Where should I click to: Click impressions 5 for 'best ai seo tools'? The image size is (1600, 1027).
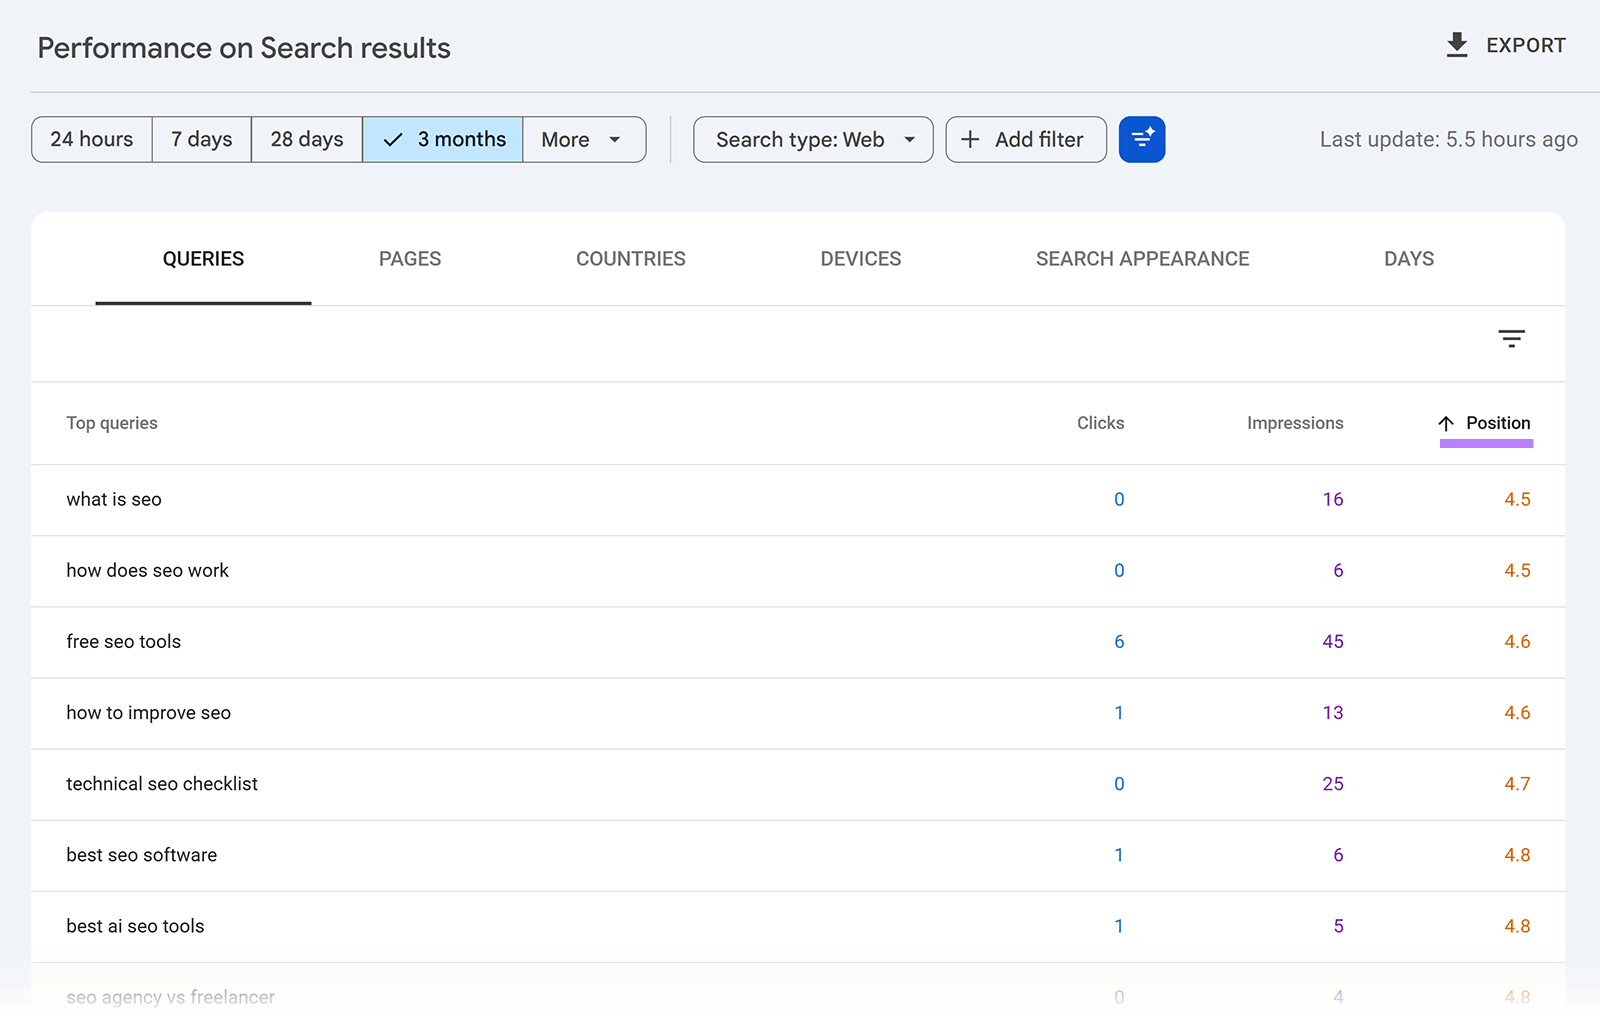point(1338,926)
